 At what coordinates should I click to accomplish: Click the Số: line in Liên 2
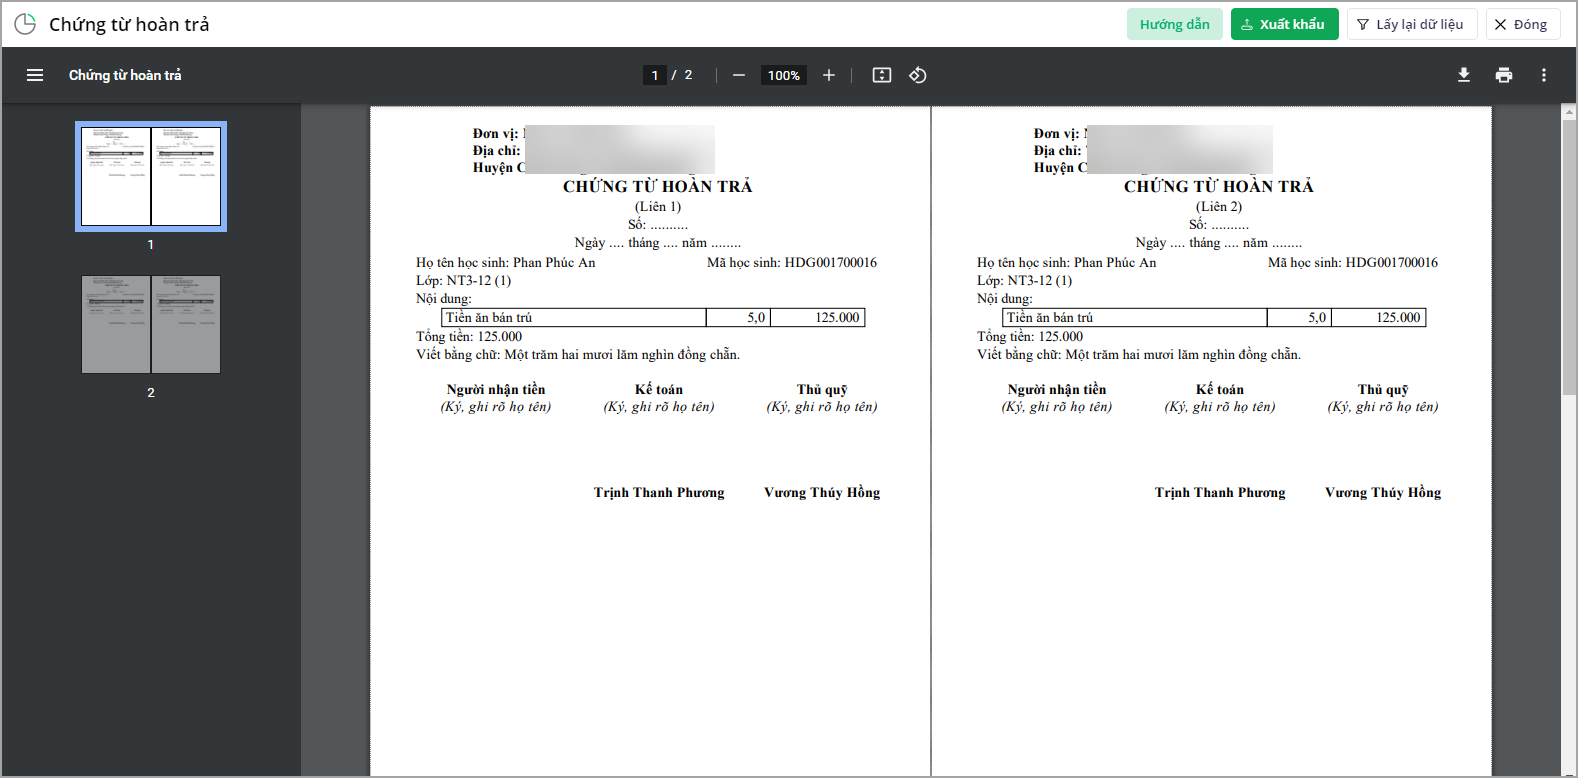[1219, 225]
